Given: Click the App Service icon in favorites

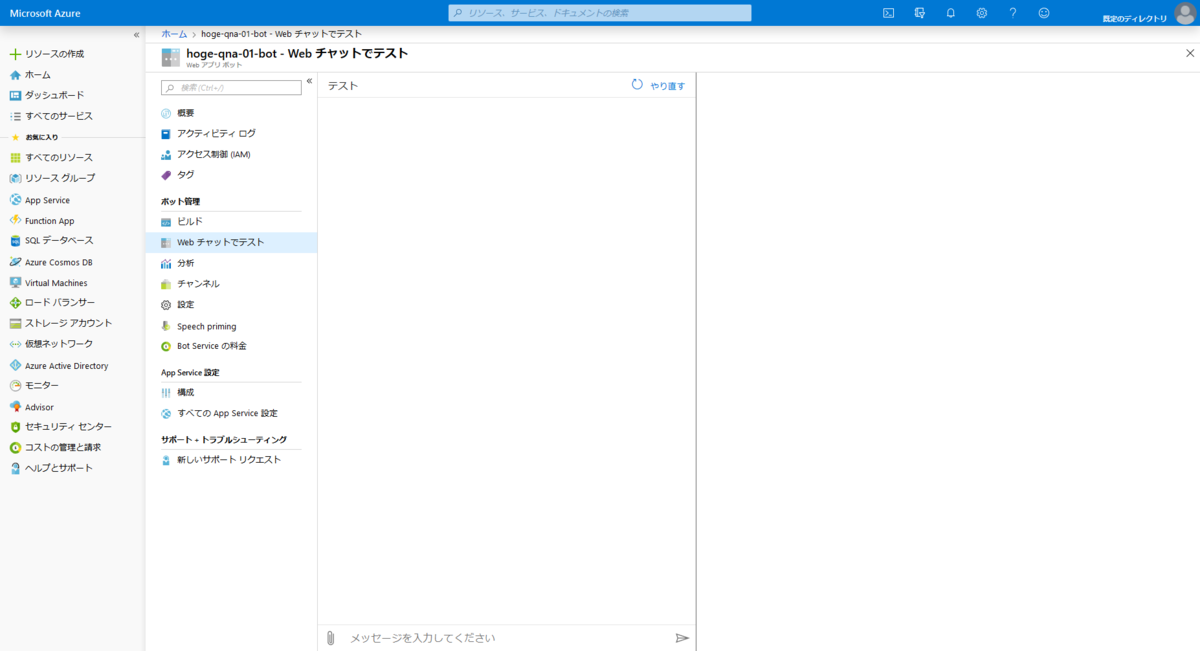Looking at the screenshot, I should 15,200.
